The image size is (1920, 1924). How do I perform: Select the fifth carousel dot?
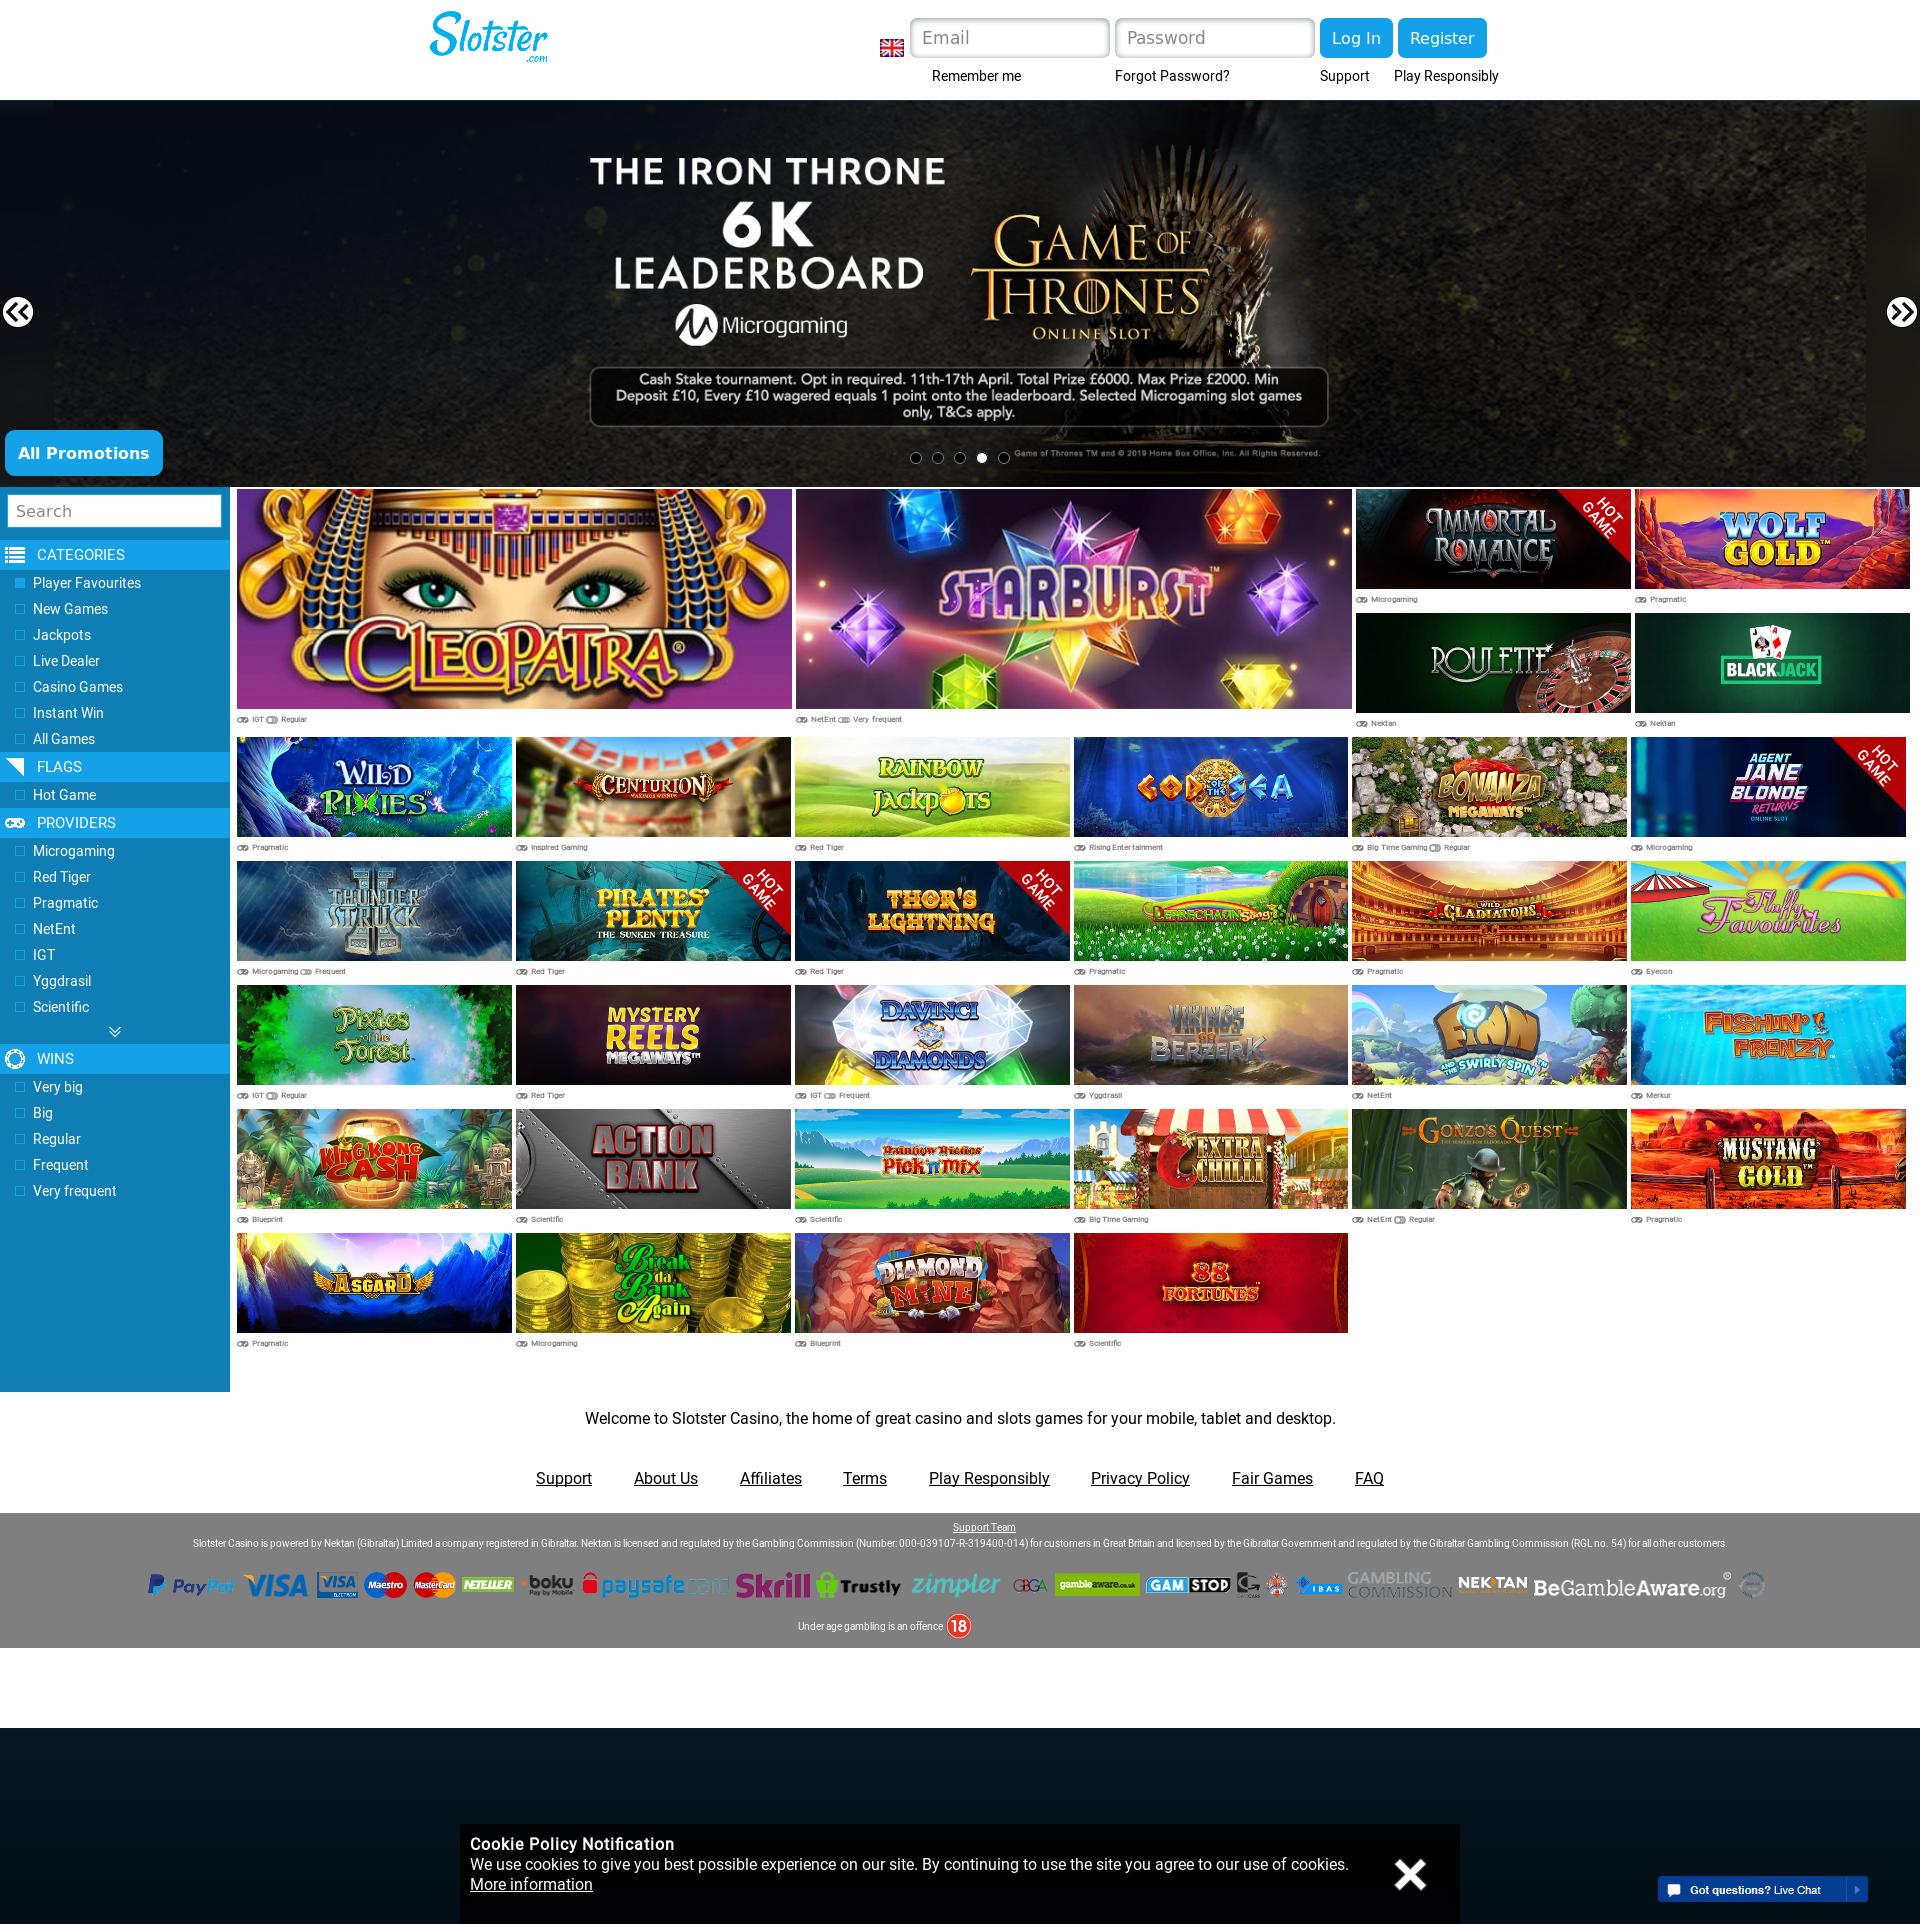point(1004,458)
